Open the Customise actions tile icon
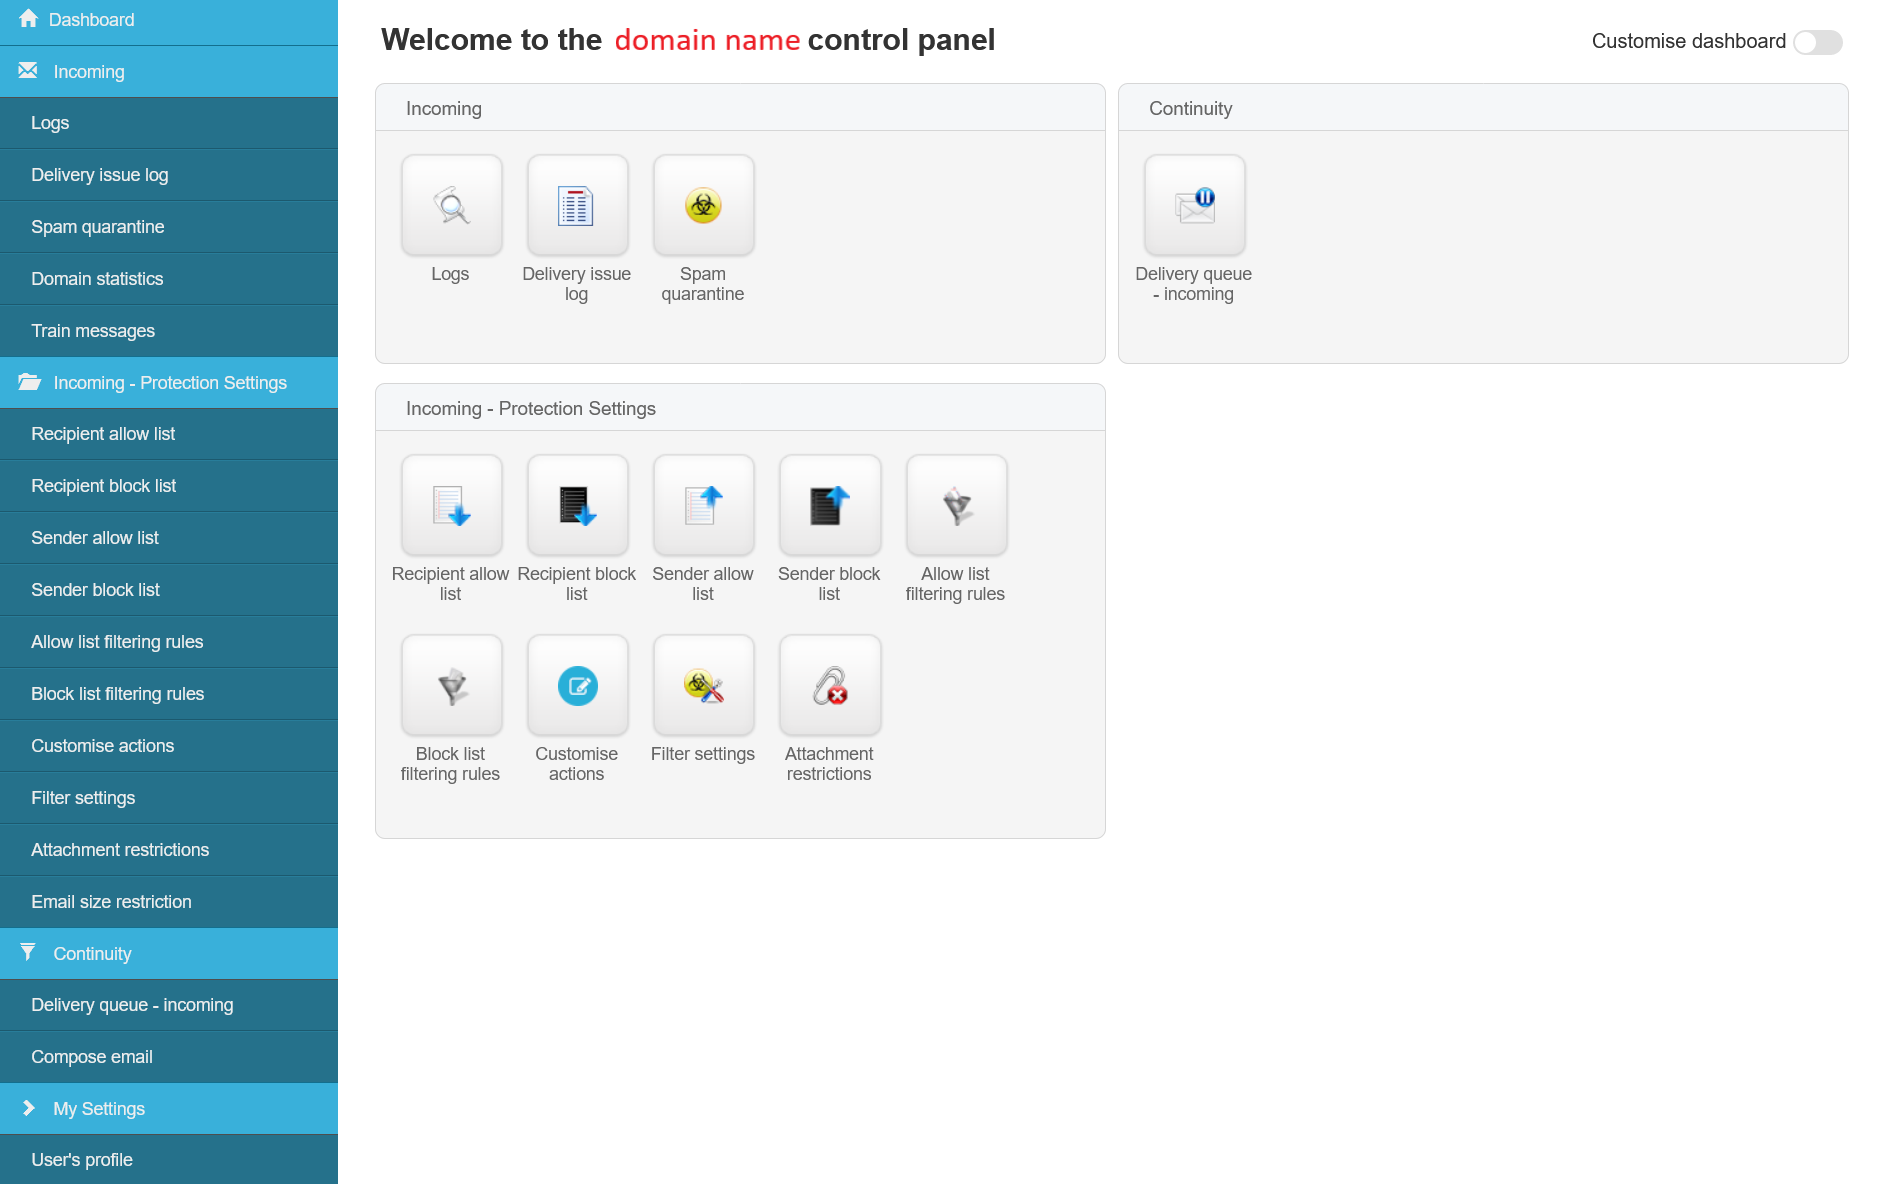Screen dimensions: 1898x1184 (577, 685)
